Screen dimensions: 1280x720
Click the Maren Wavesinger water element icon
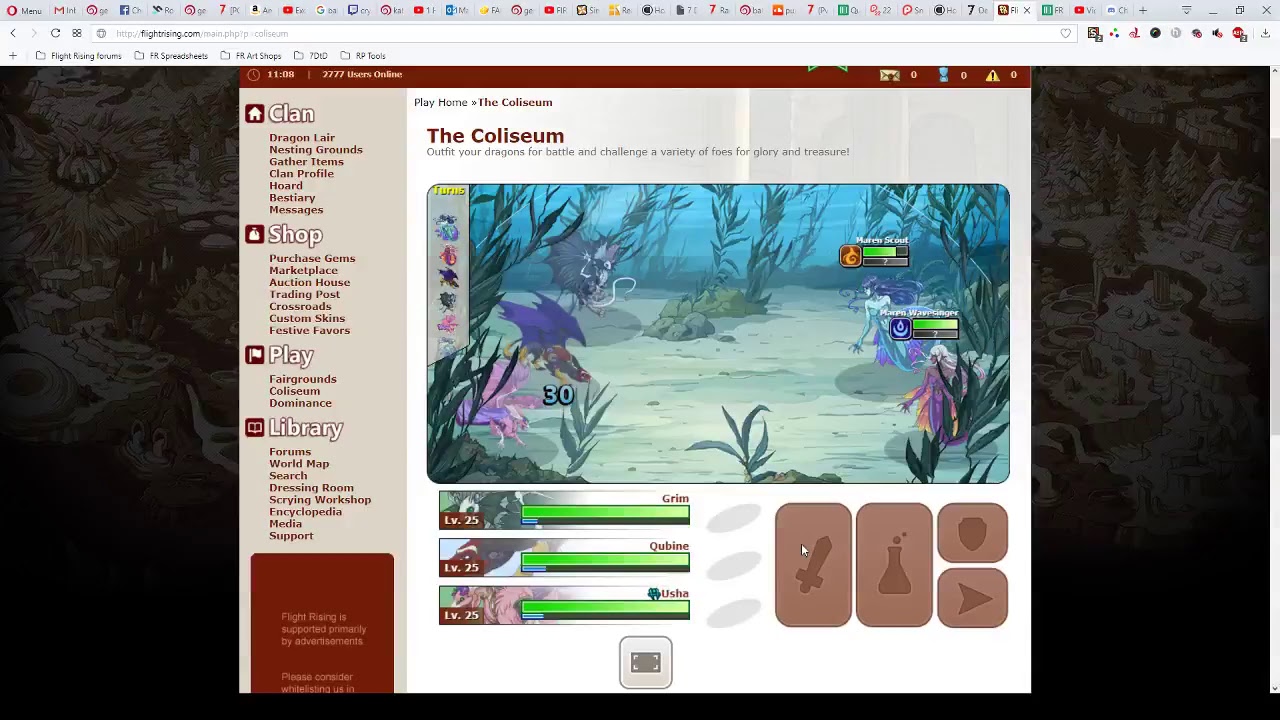[x=900, y=328]
